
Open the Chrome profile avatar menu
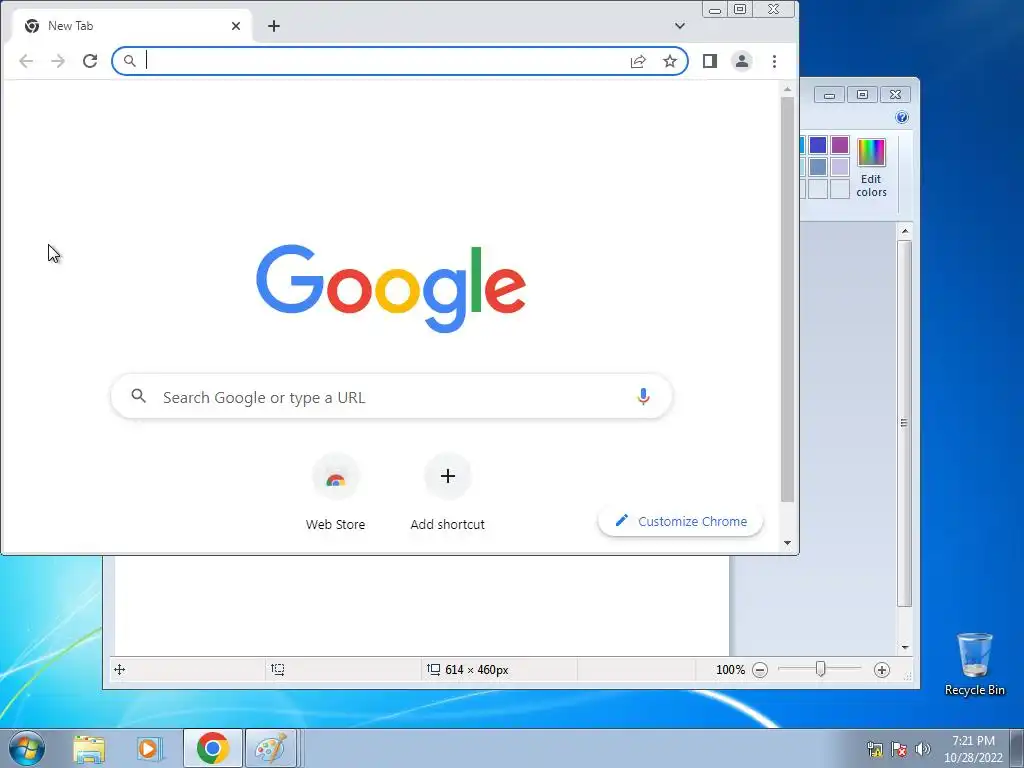742,61
